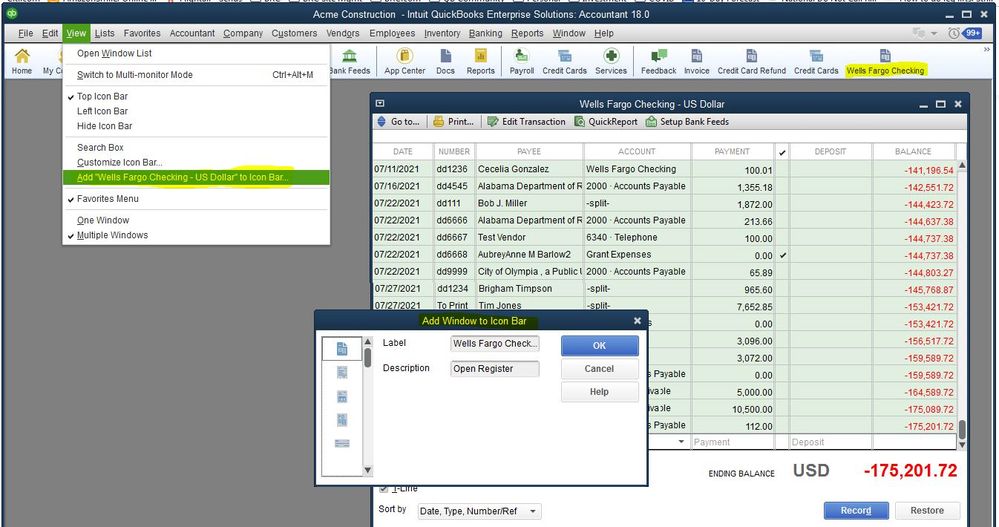Click the register vertical scrollbar thumb
The image size is (999, 527).
click(x=962, y=429)
